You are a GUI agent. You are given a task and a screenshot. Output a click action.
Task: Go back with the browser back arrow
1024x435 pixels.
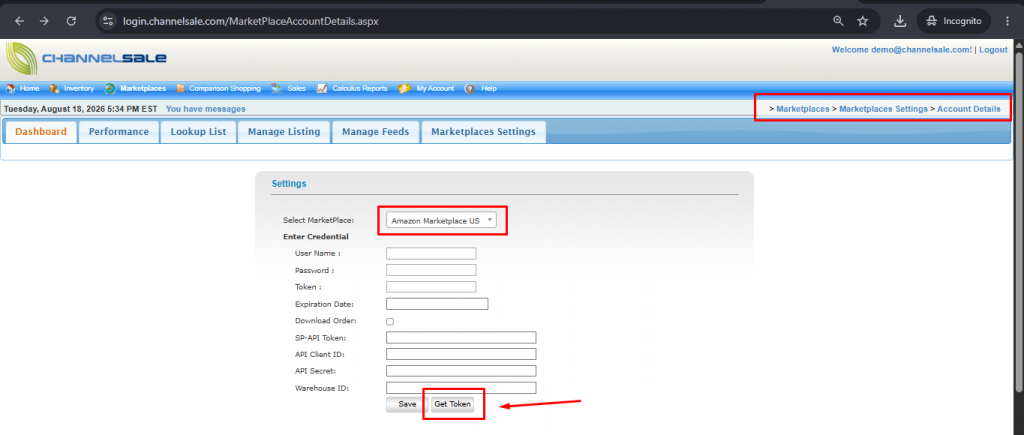click(20, 21)
